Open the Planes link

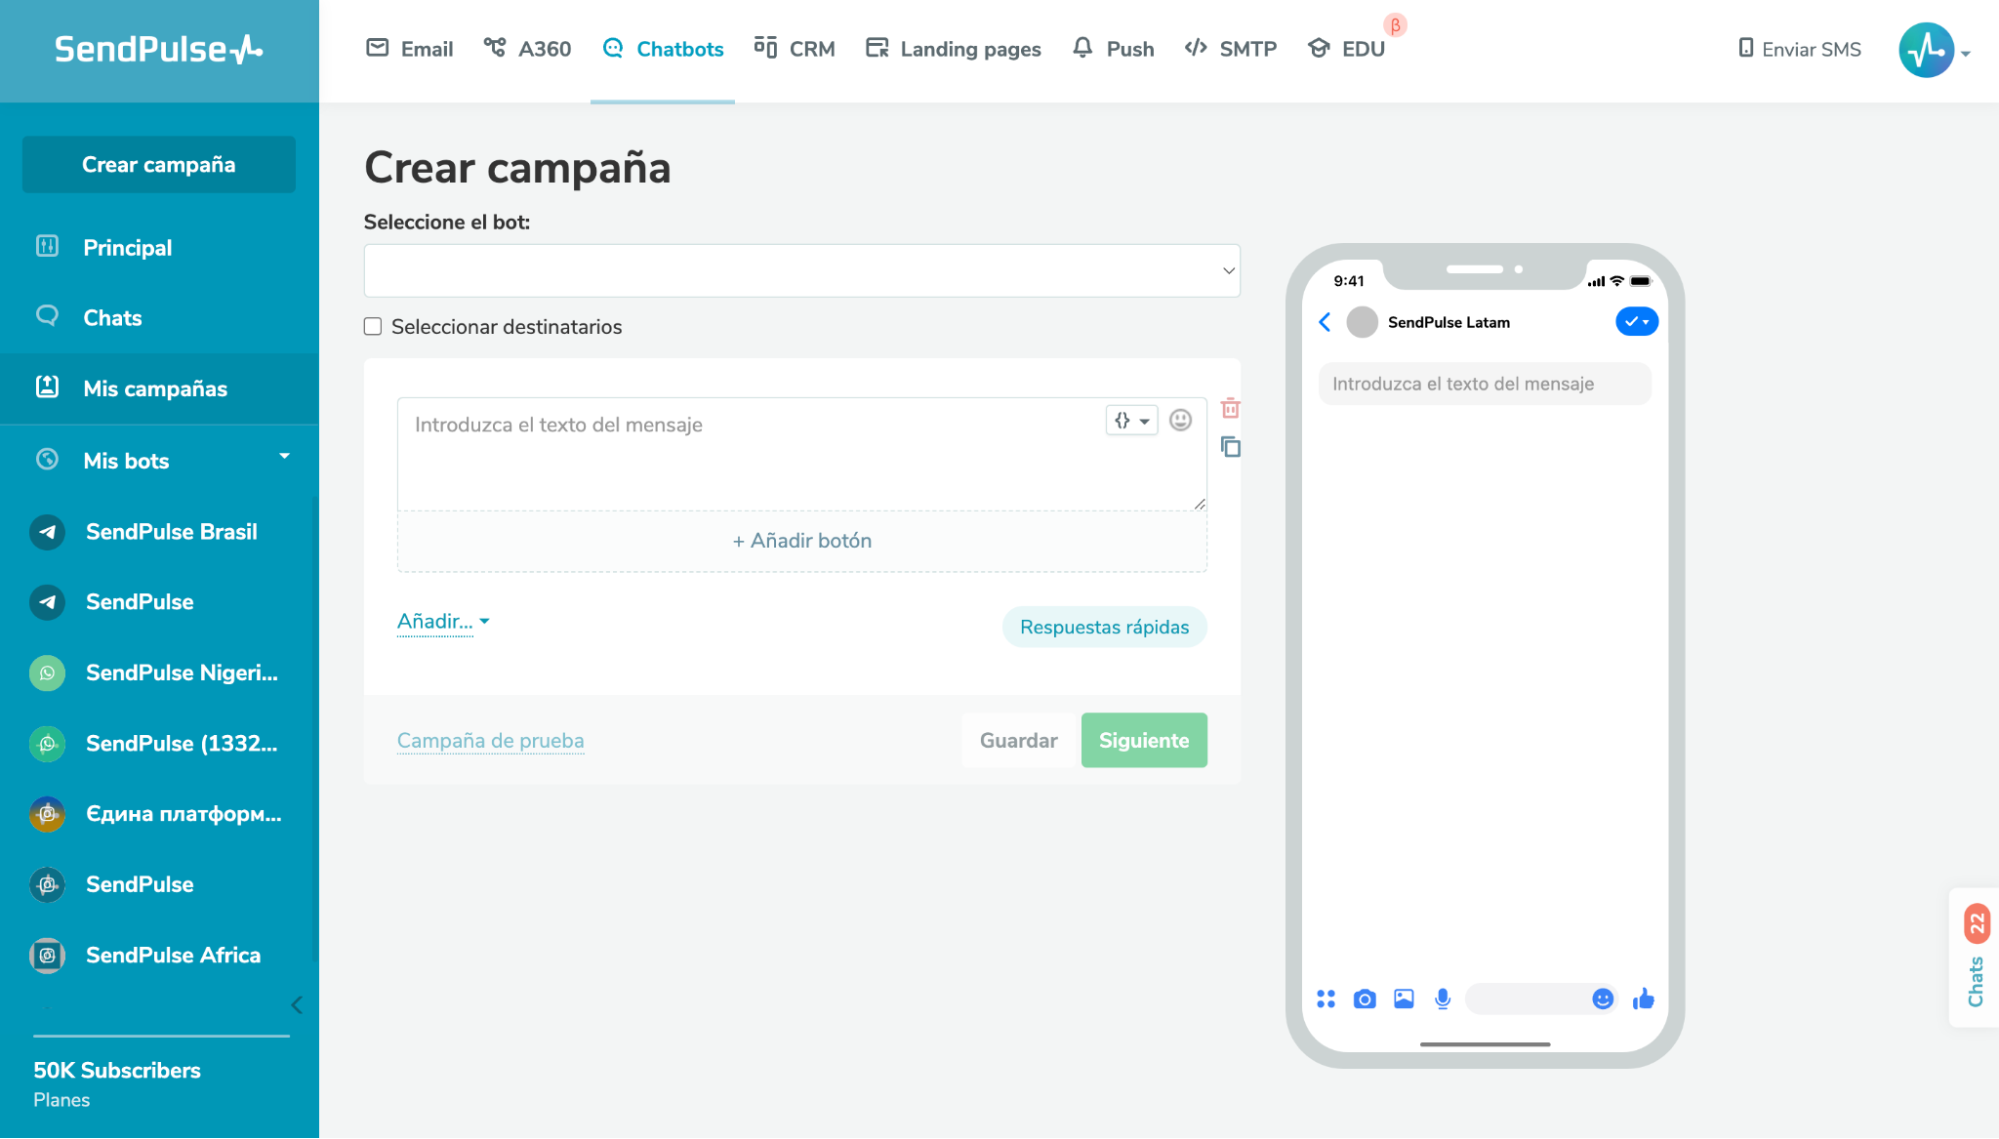[x=62, y=1100]
